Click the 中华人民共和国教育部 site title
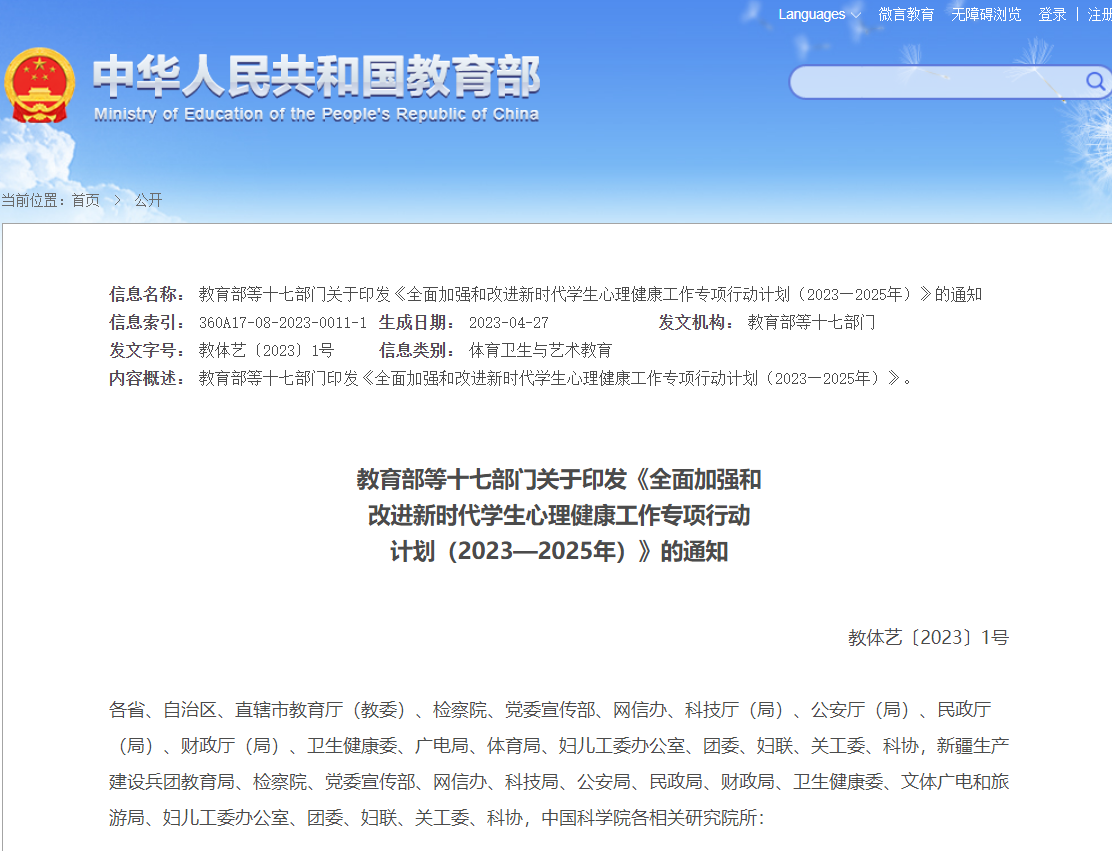Image resolution: width=1112 pixels, height=851 pixels. tap(316, 76)
